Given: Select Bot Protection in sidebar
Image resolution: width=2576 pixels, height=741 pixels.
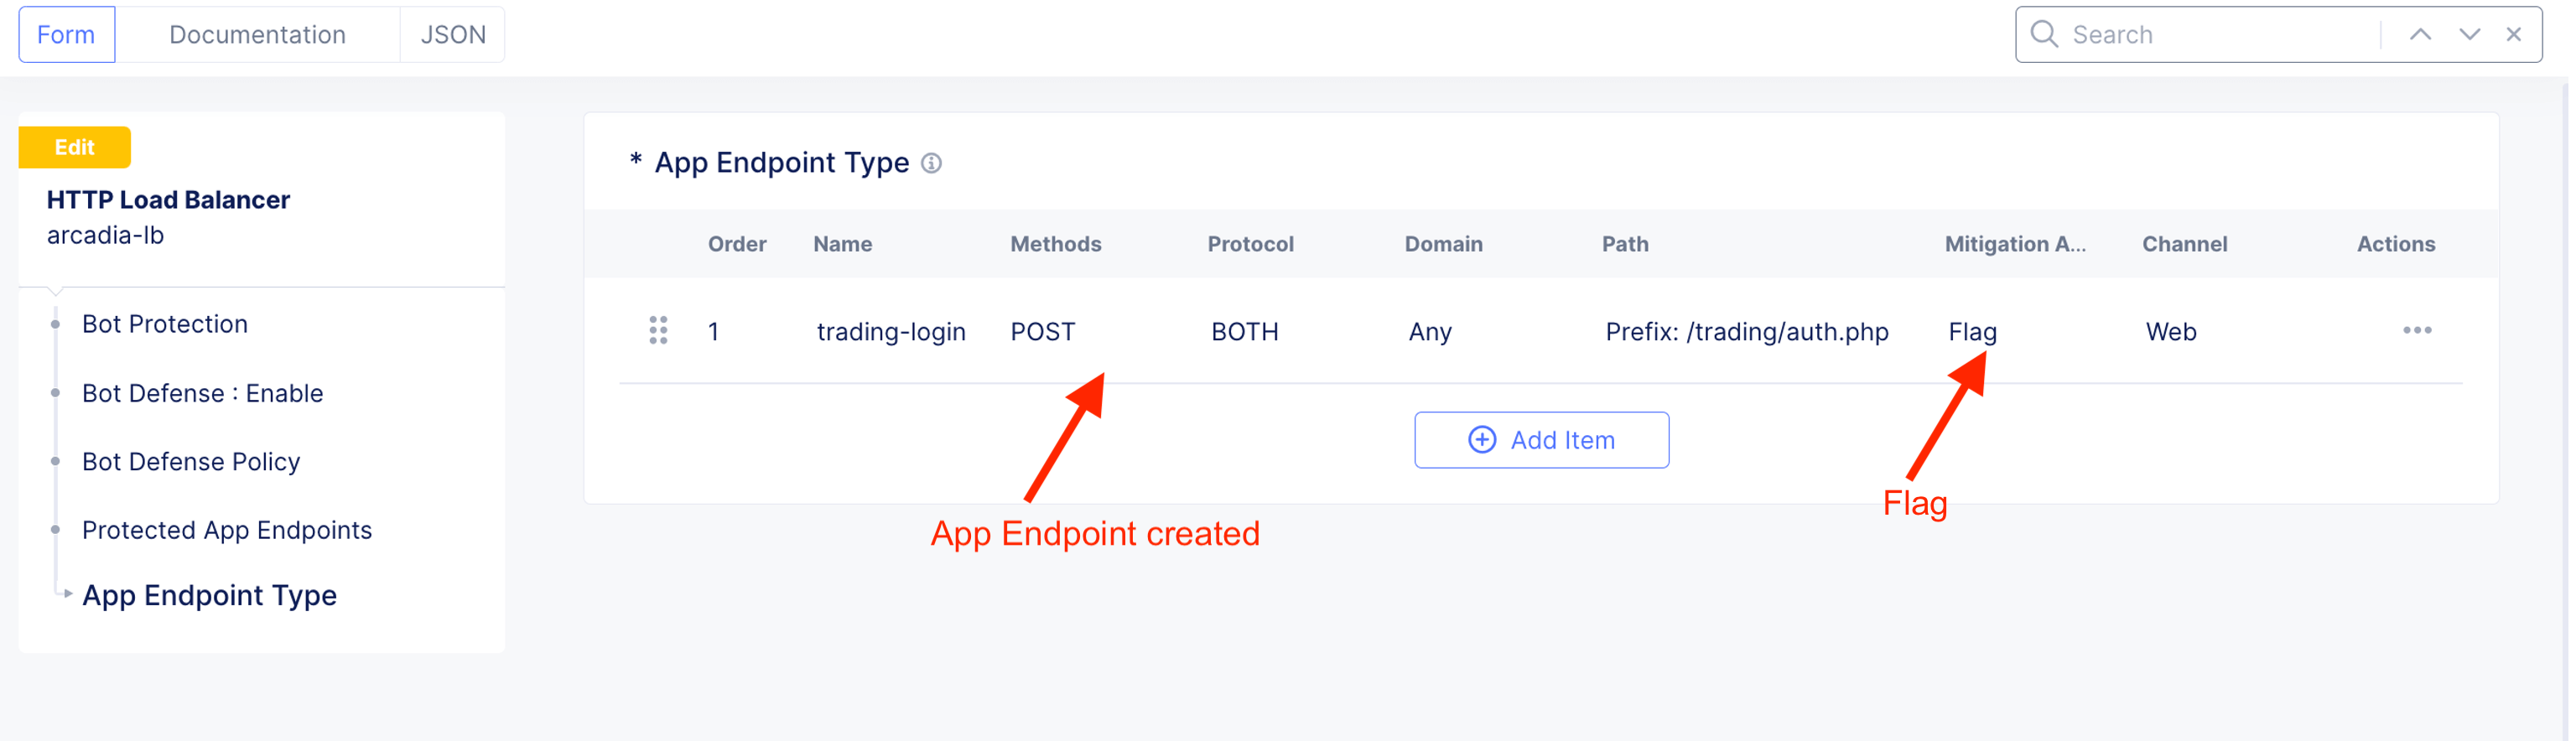Looking at the screenshot, I should [x=165, y=324].
